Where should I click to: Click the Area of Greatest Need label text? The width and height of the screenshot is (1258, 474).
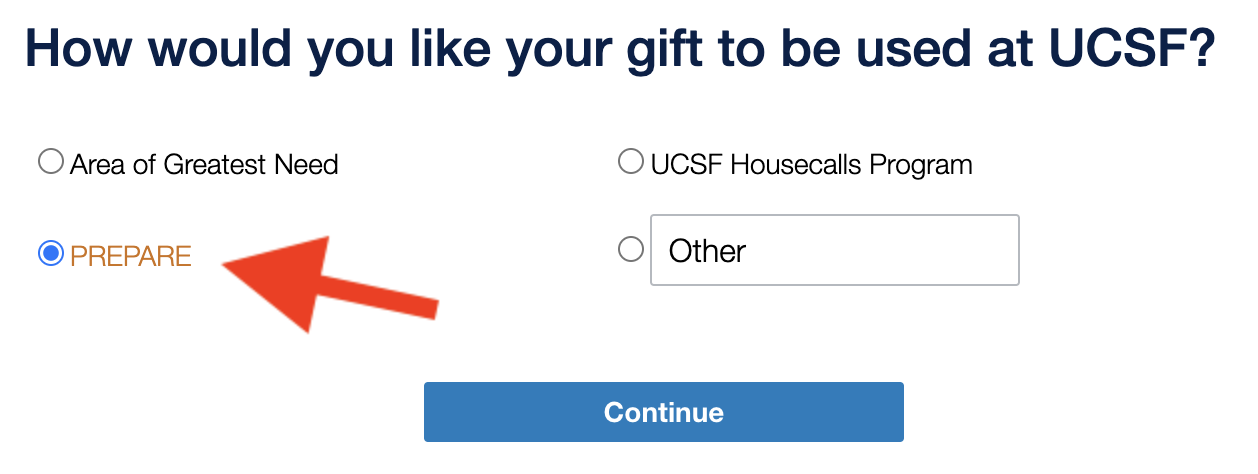(x=204, y=164)
